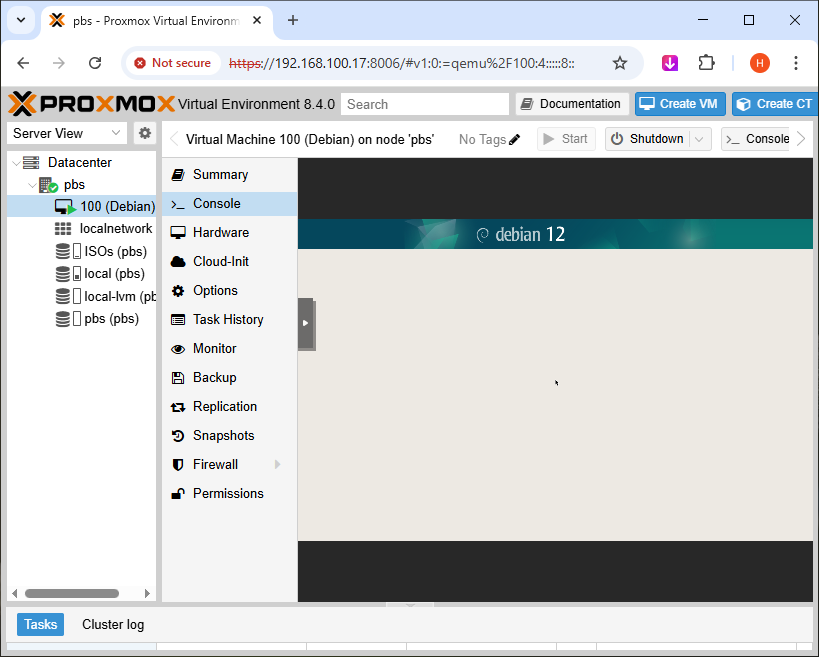This screenshot has height=657, width=819.
Task: Click the Proxmox logo
Action: 92,103
